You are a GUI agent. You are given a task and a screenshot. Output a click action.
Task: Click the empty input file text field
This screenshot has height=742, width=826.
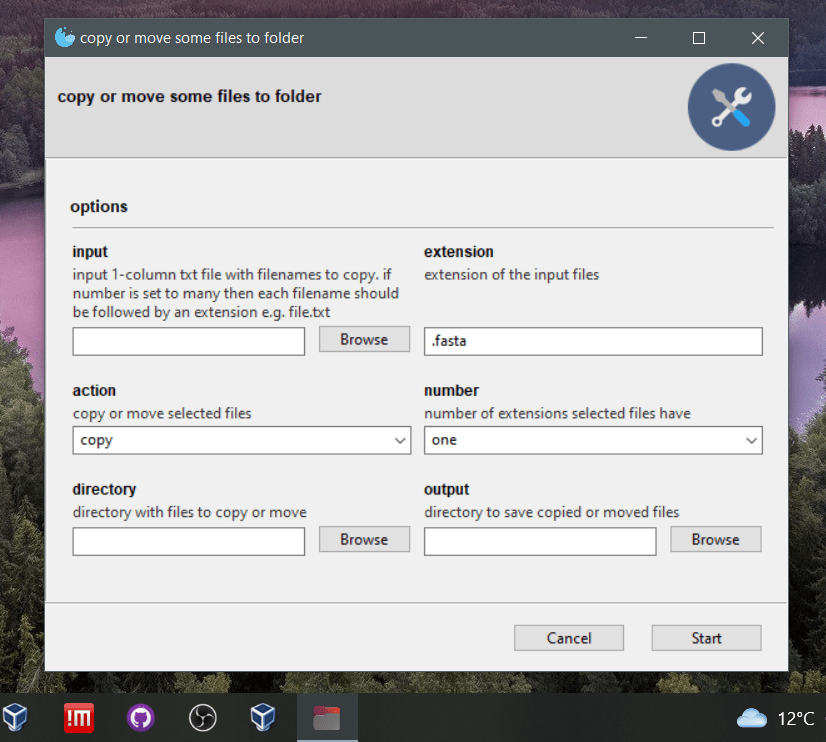[188, 341]
